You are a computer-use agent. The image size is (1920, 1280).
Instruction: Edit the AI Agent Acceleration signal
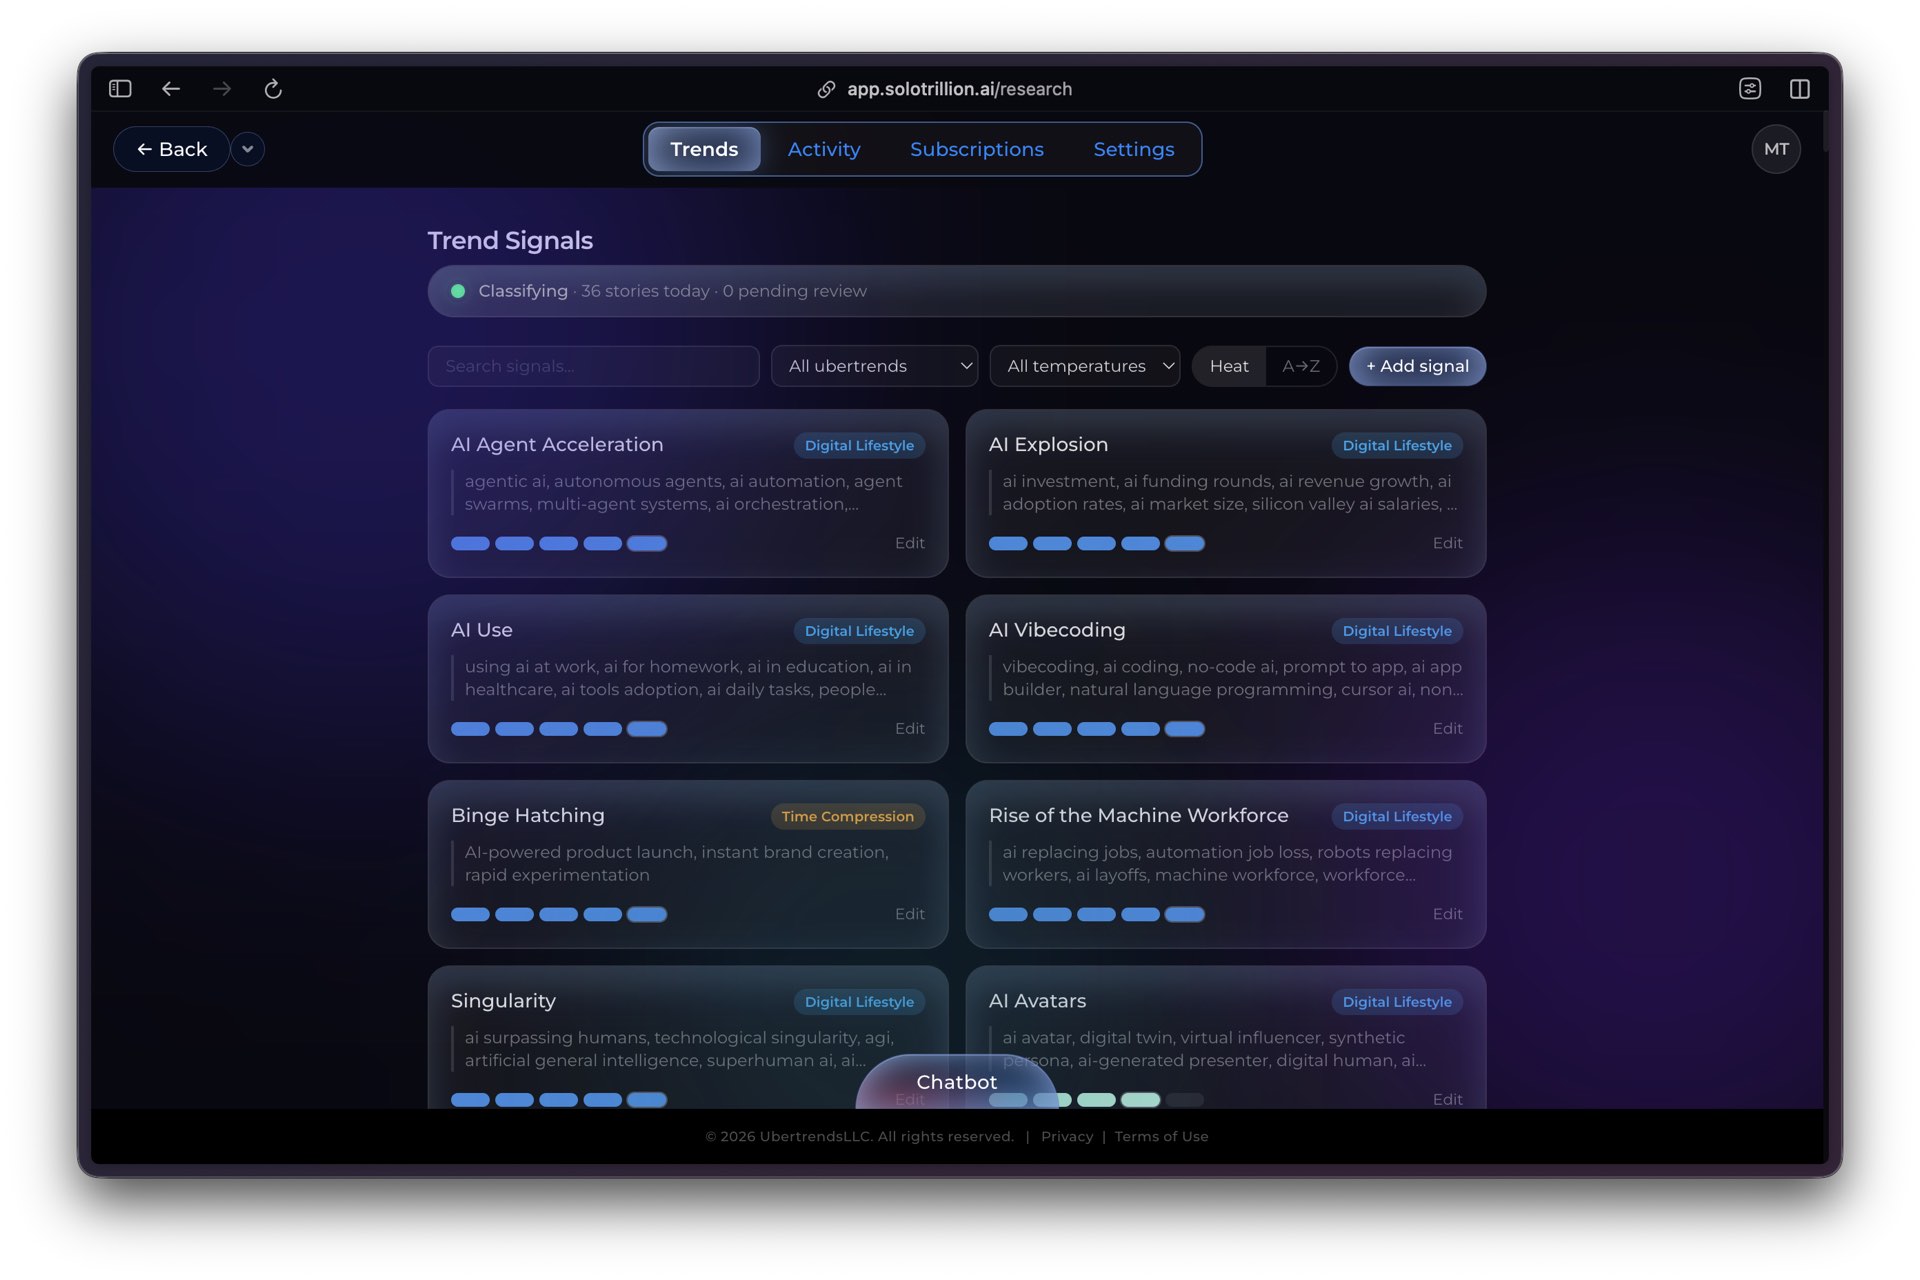click(909, 543)
